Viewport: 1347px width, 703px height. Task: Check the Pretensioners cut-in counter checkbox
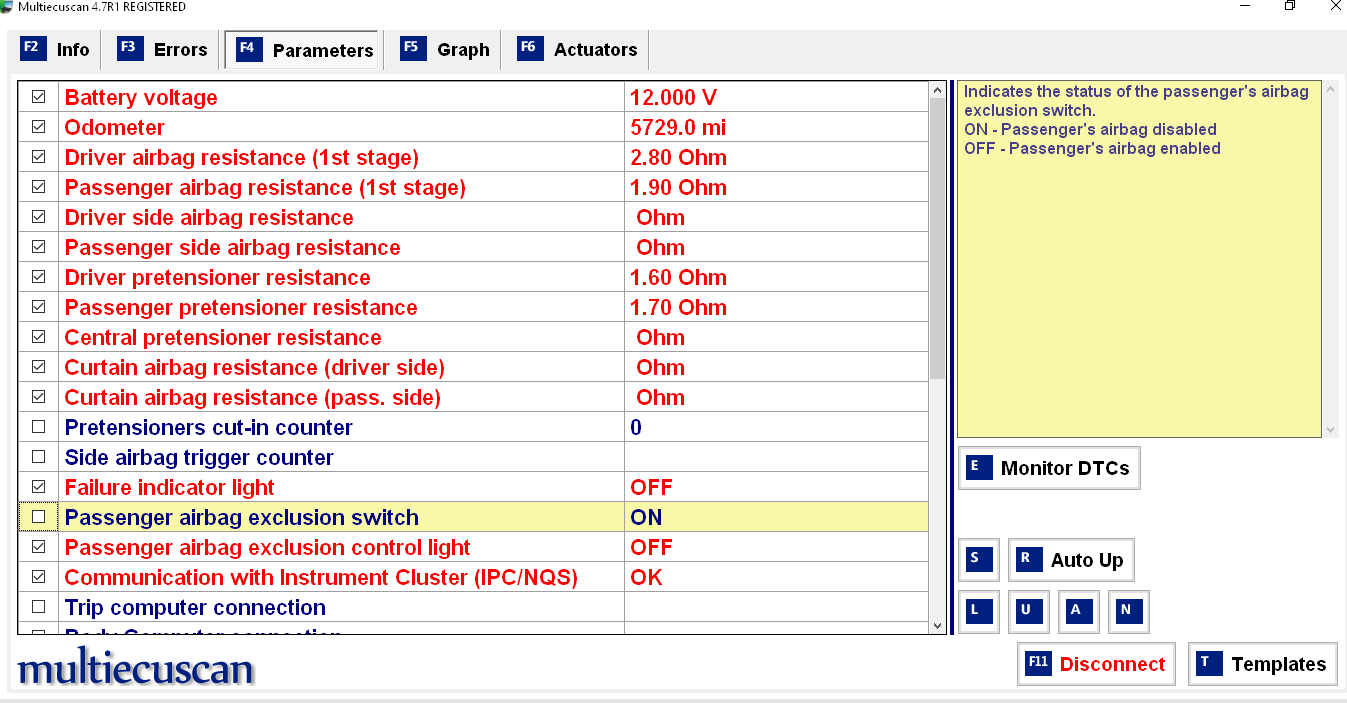[39, 427]
